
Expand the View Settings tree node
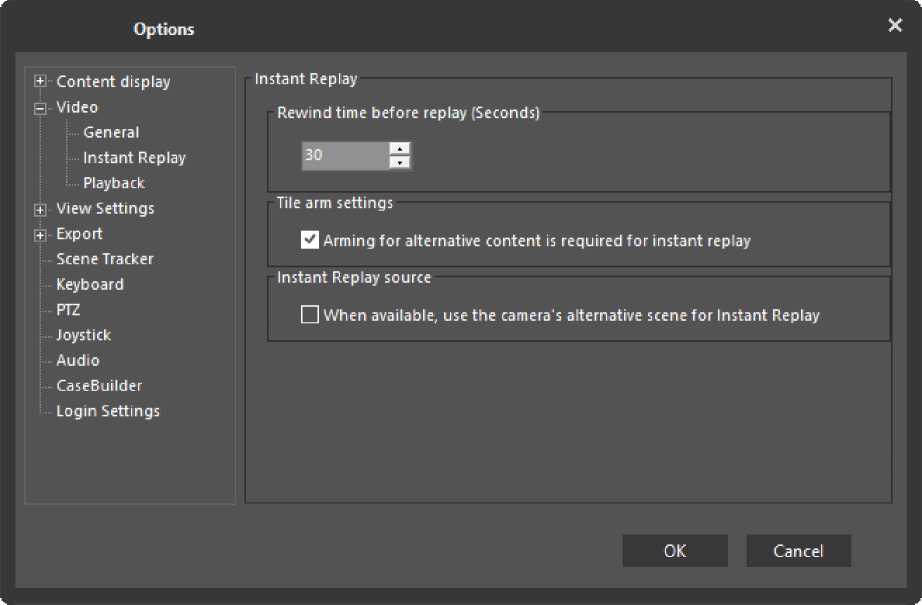[40, 209]
